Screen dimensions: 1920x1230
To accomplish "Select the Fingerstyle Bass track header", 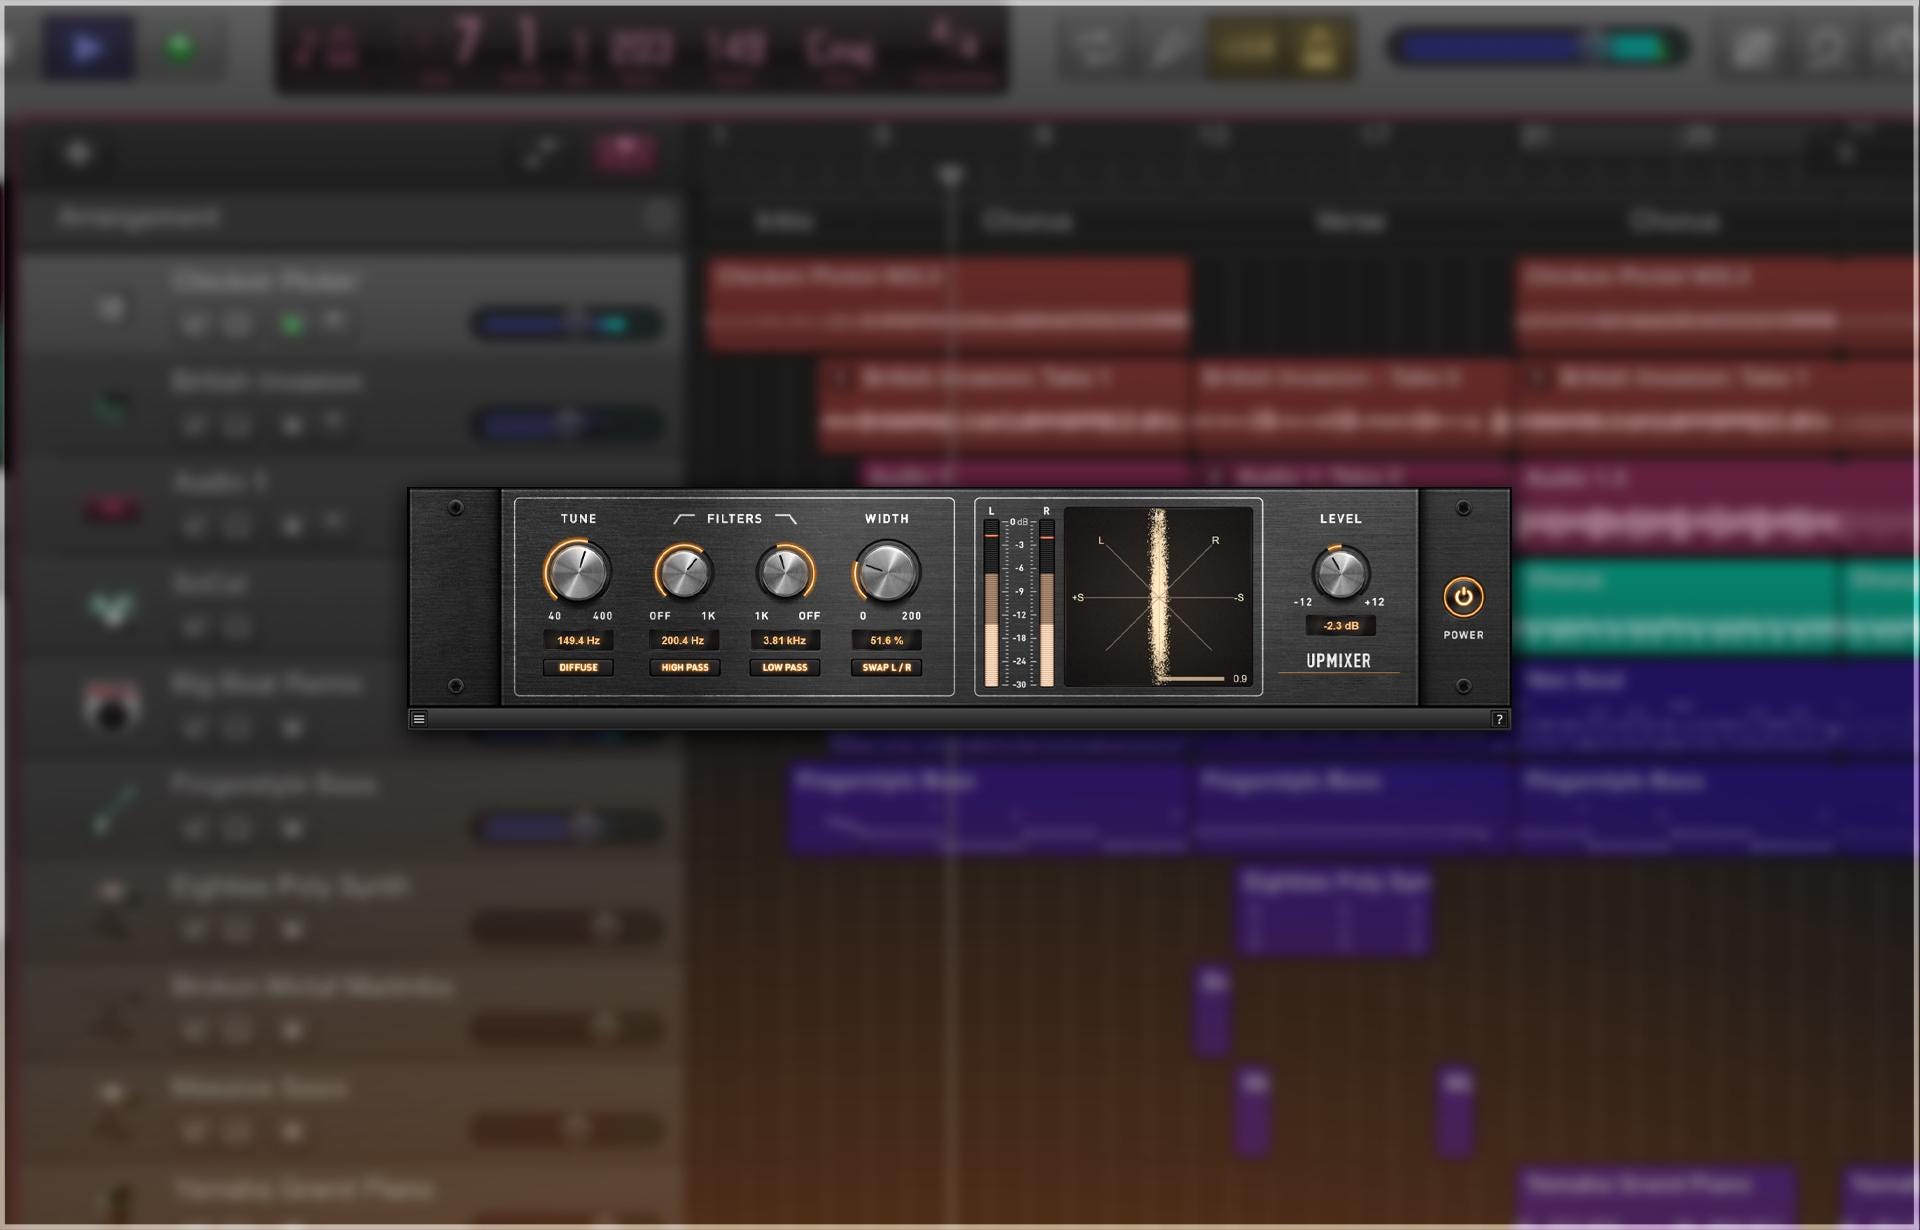I will (x=350, y=809).
